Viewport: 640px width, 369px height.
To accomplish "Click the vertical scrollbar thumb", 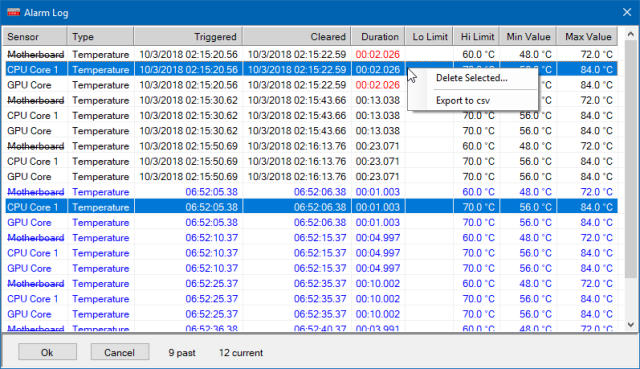I will 631,160.
